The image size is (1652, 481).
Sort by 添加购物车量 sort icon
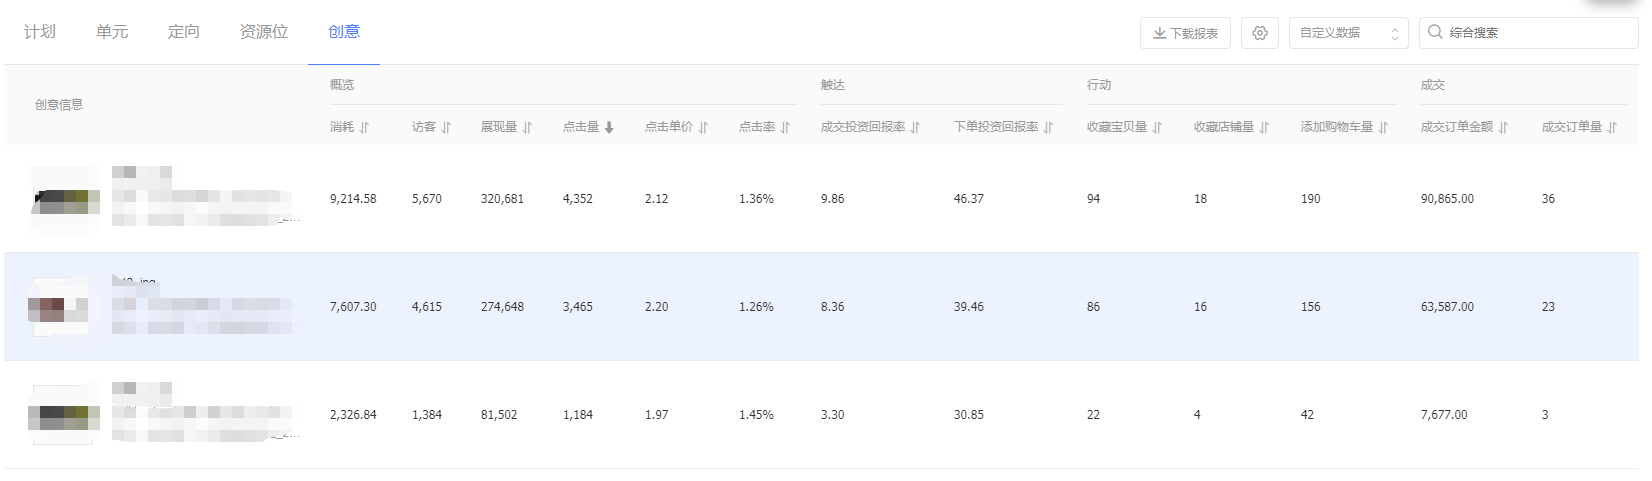[x=1383, y=127]
